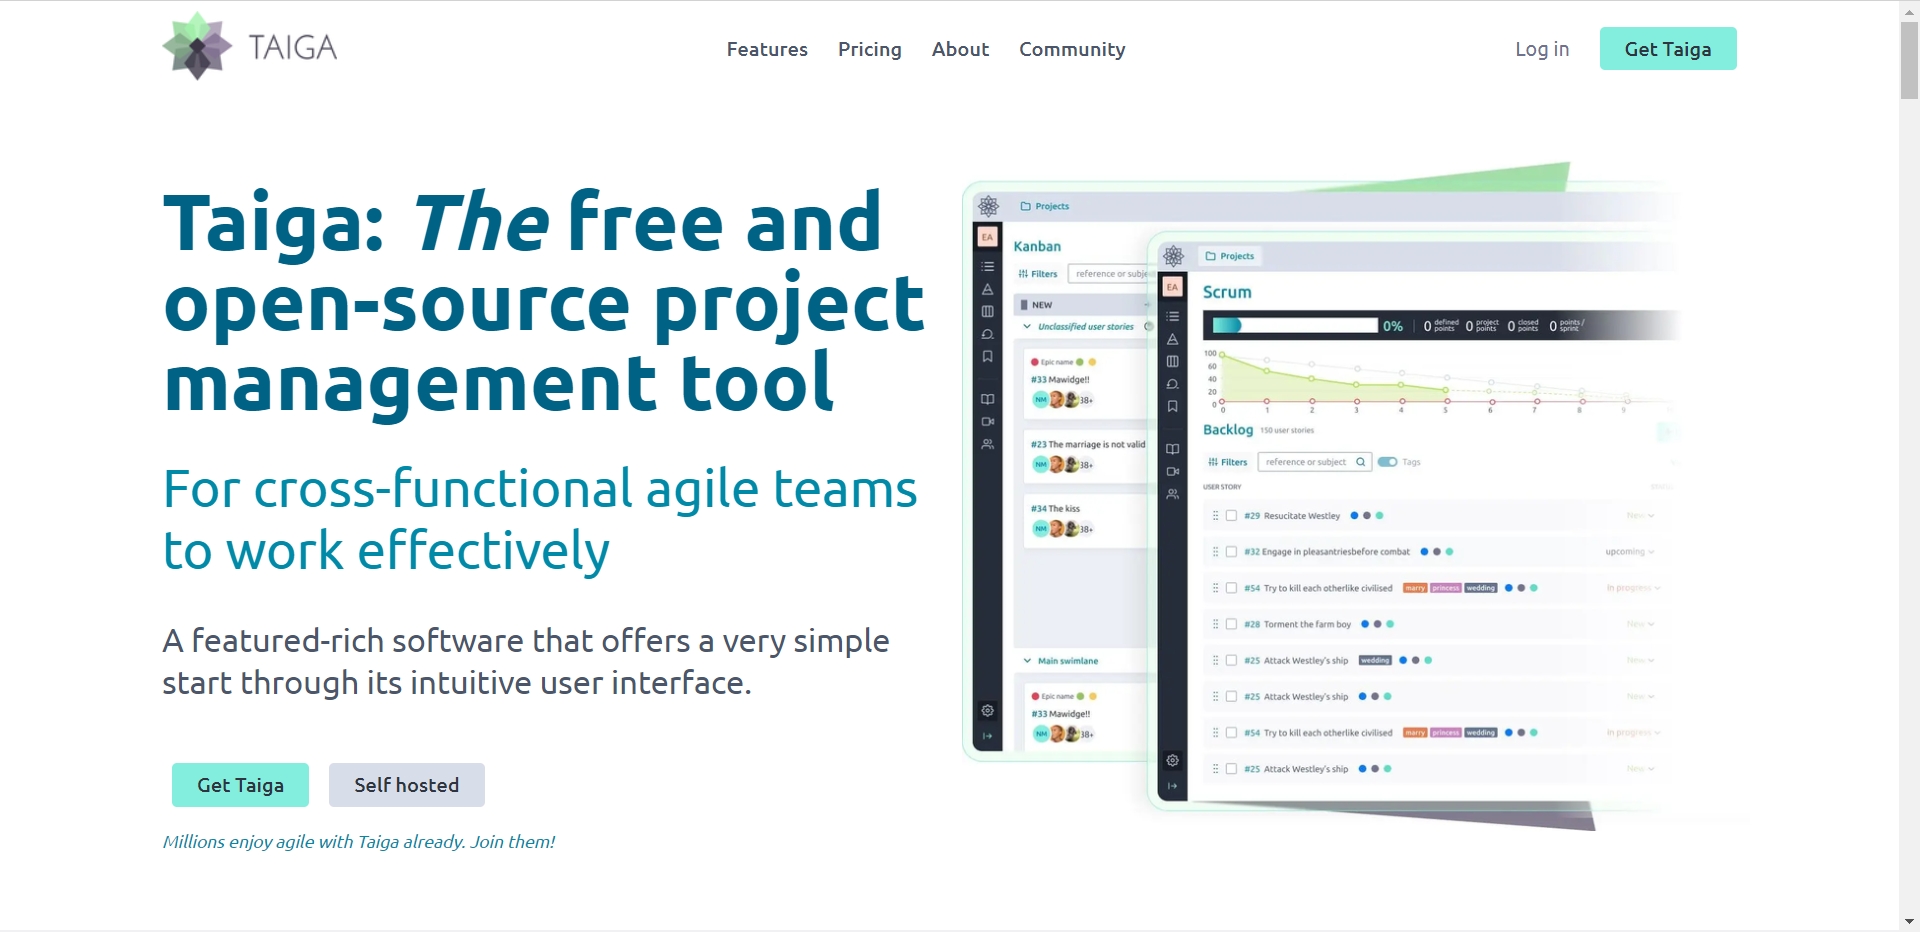Open the Features menu
Viewport: 1920px width, 932px height.
coord(767,49)
